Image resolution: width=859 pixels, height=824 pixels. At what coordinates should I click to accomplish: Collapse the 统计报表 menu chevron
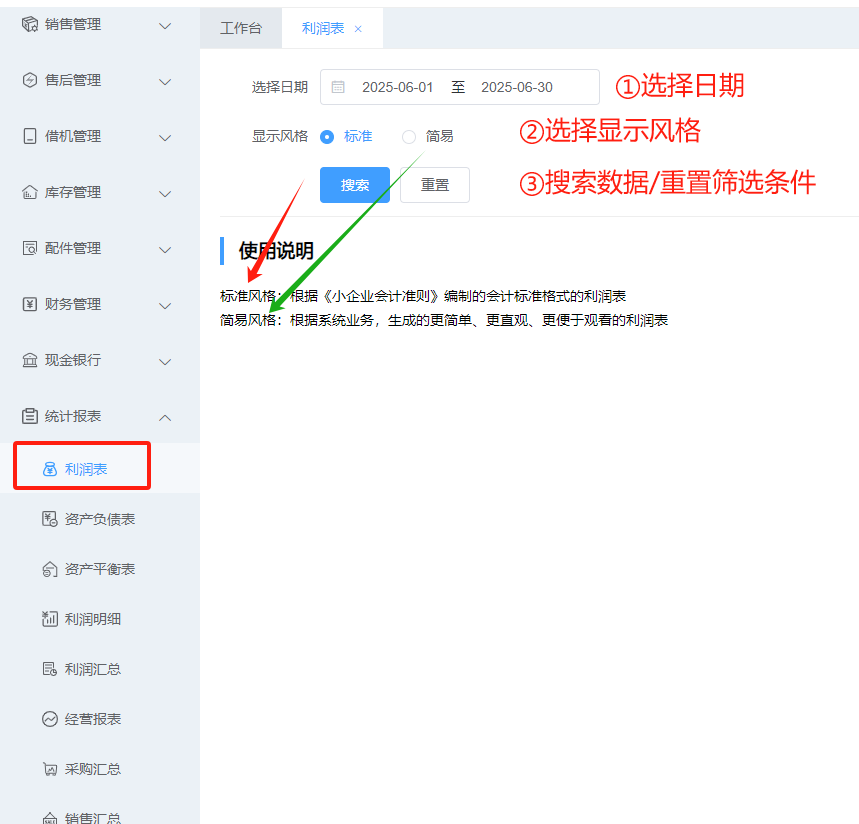(x=165, y=417)
